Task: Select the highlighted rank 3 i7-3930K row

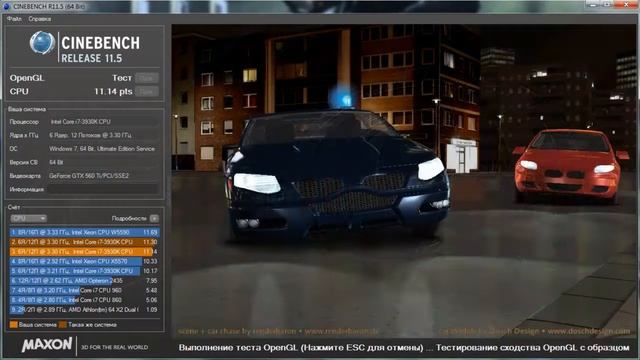Action: click(x=84, y=252)
